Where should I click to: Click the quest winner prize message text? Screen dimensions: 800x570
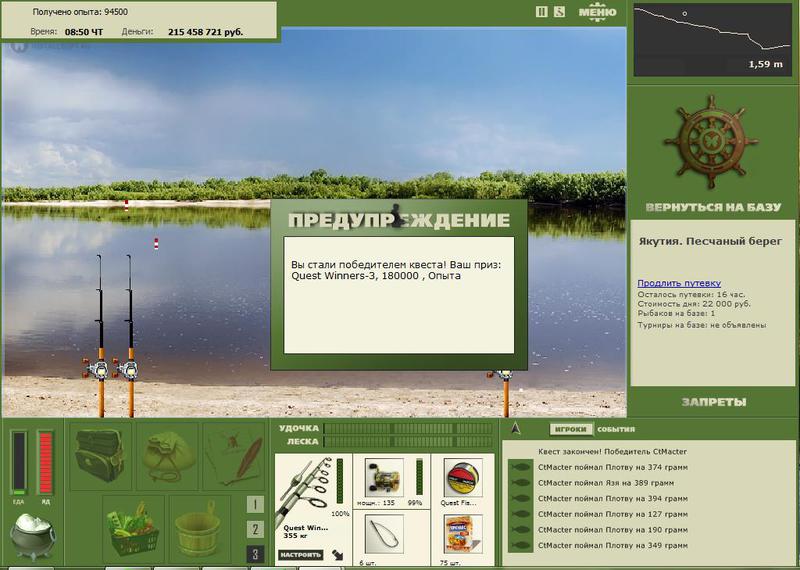[397, 270]
